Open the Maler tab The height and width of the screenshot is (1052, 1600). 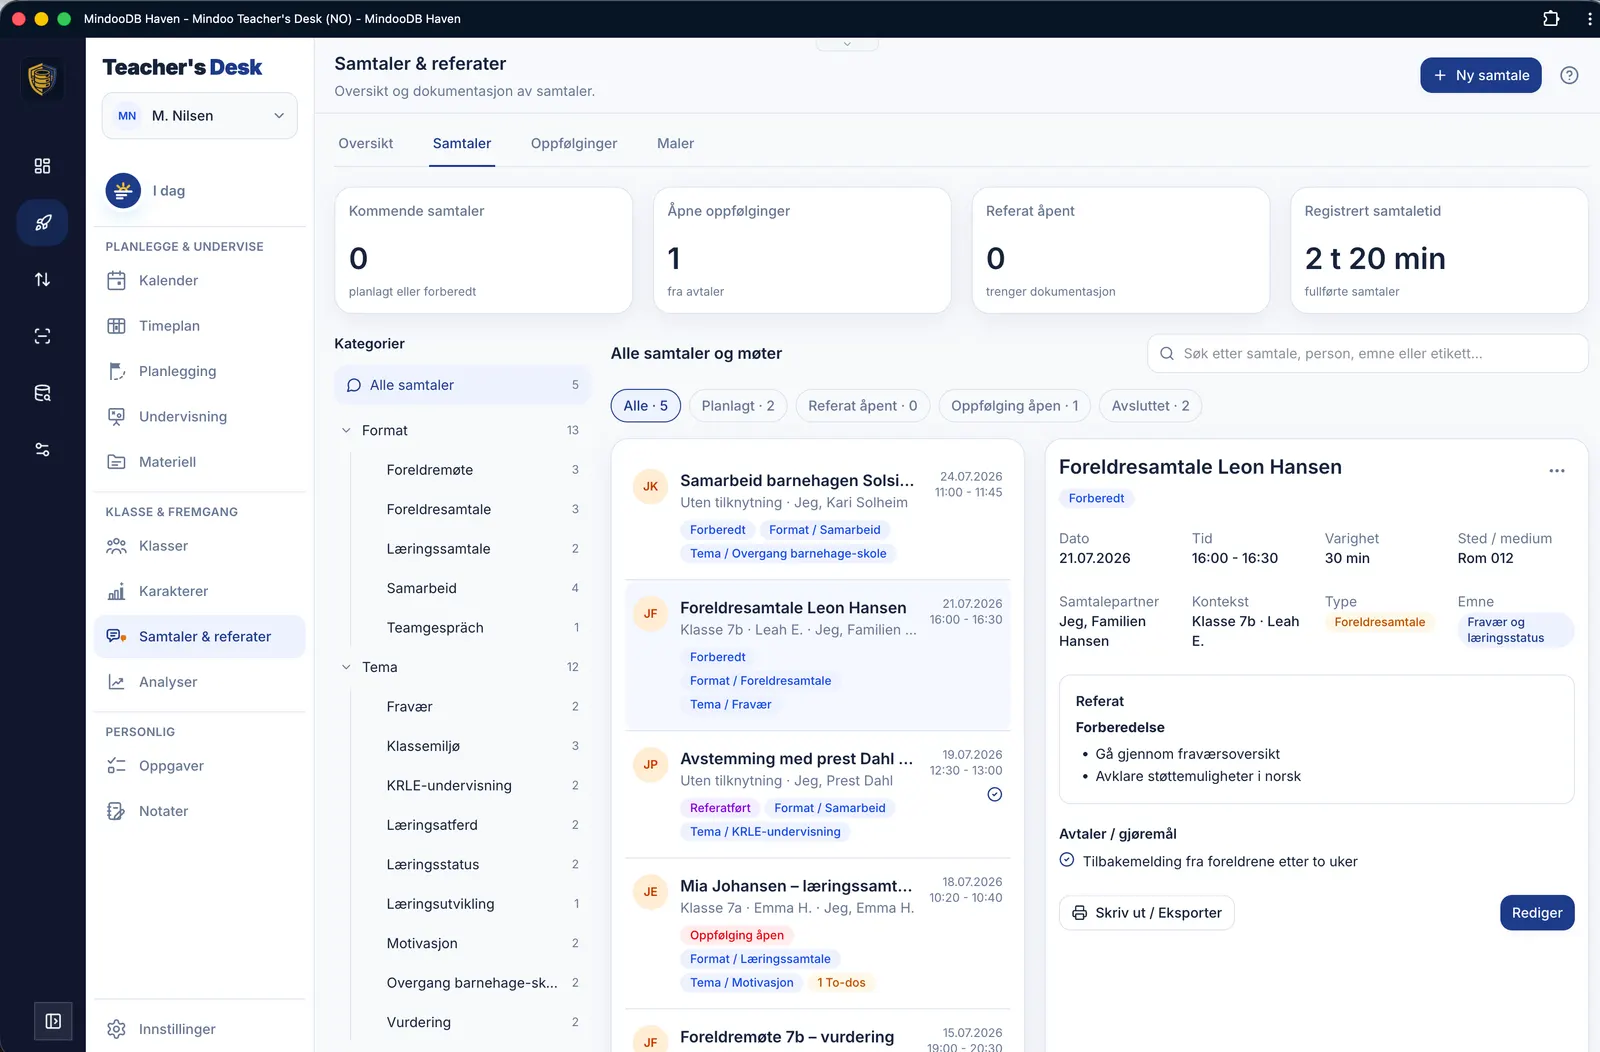[675, 143]
